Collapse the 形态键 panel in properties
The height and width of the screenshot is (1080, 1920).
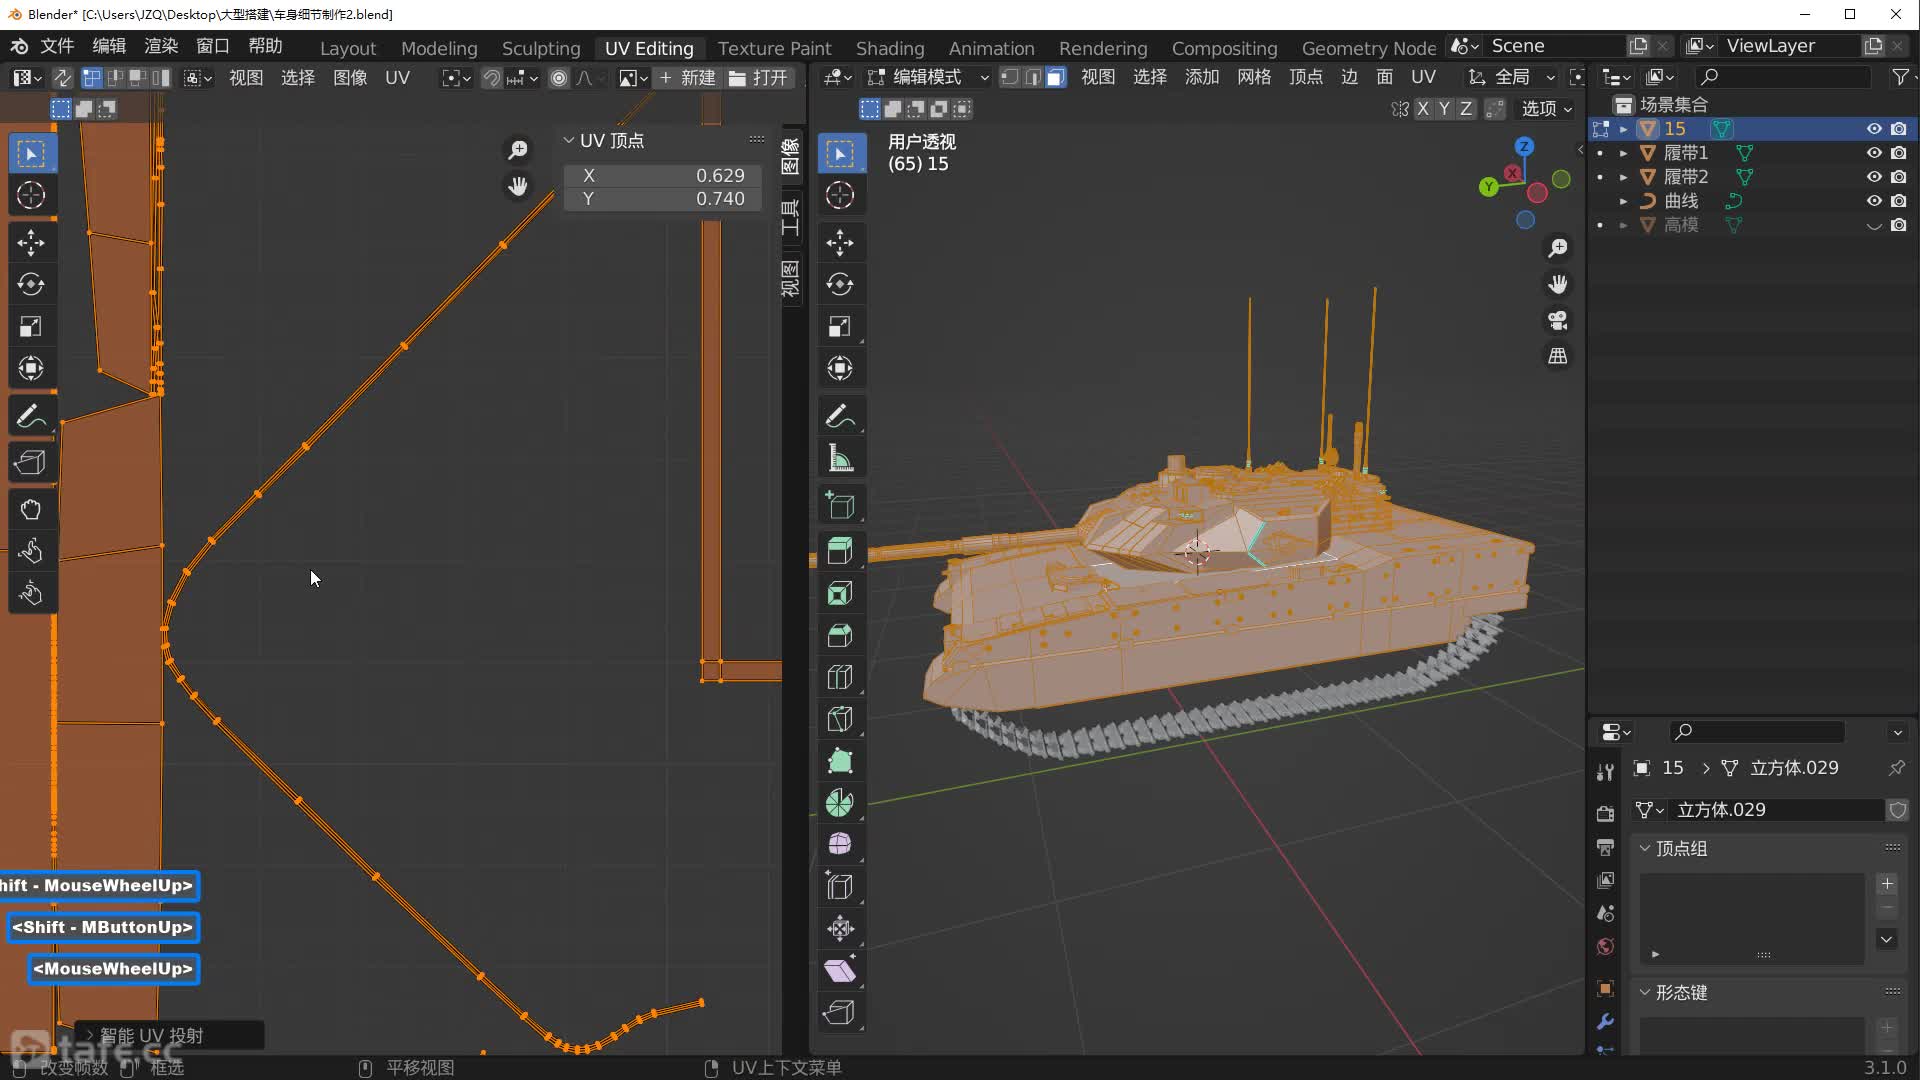pyautogui.click(x=1647, y=992)
